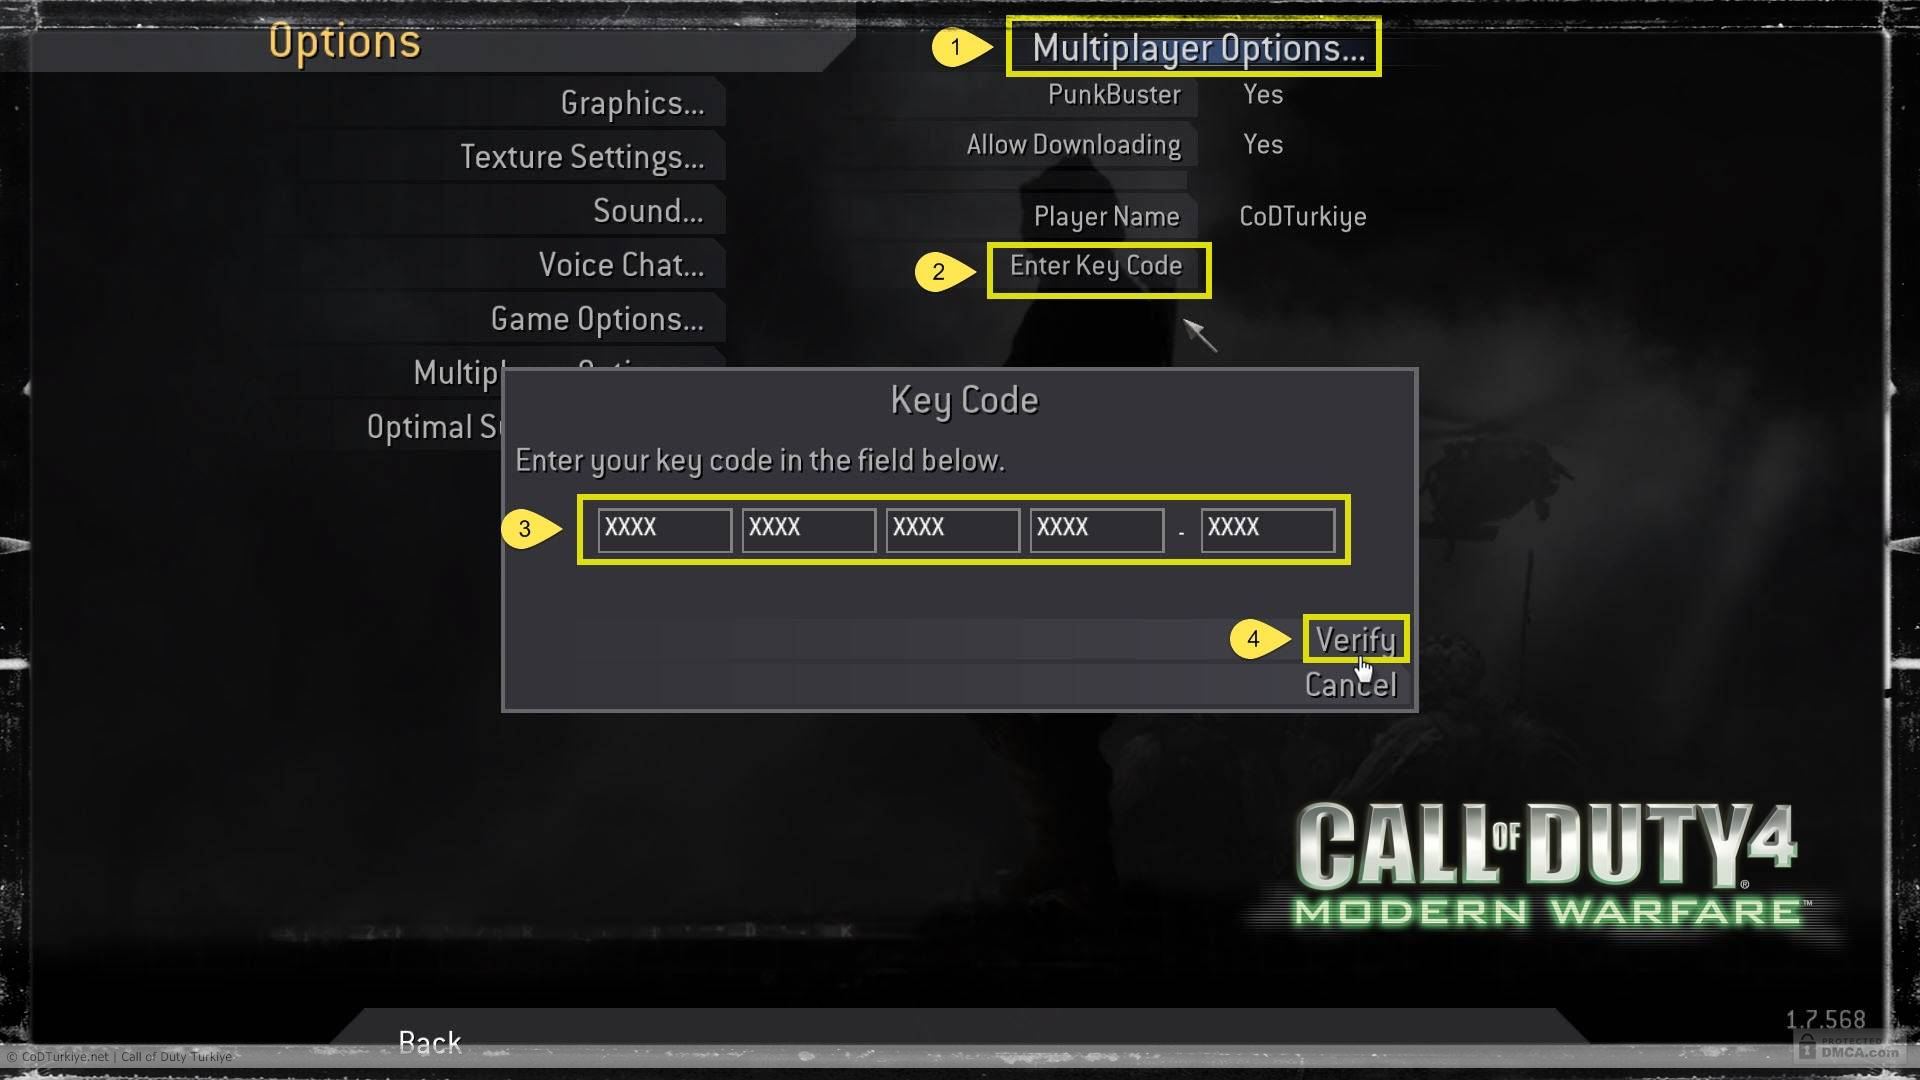Open Voice Chat settings
Viewport: 1920px width, 1080px height.
(621, 264)
